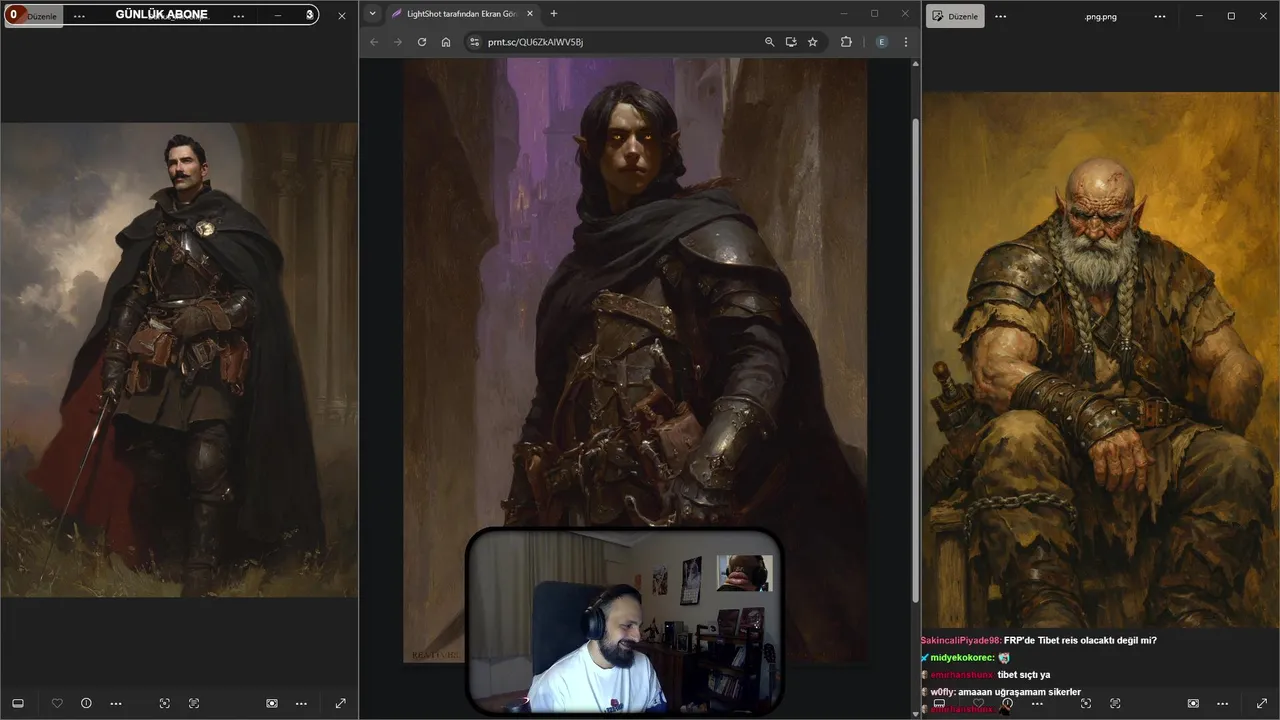The width and height of the screenshot is (1280, 720).
Task: Click the camera-shaped icon in left viewer
Action: coord(272,704)
